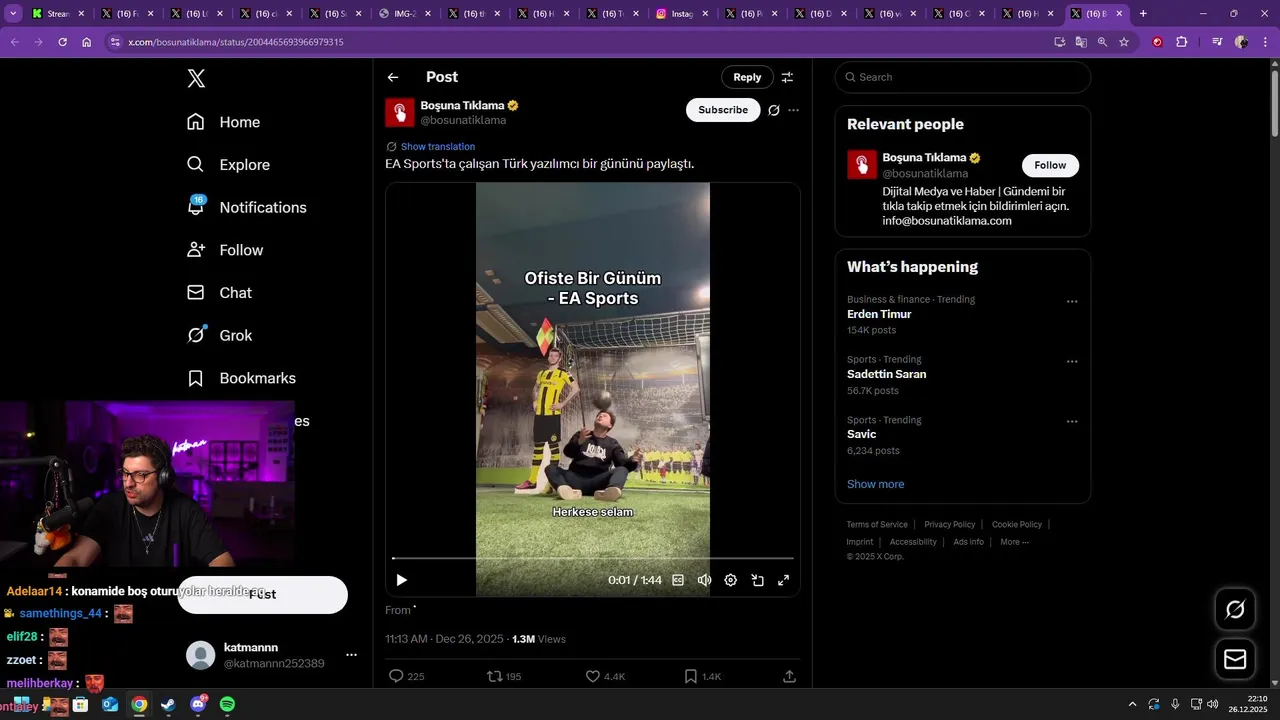This screenshot has height=720, width=1280.
Task: Open katmannn account menu dots
Action: pos(351,655)
